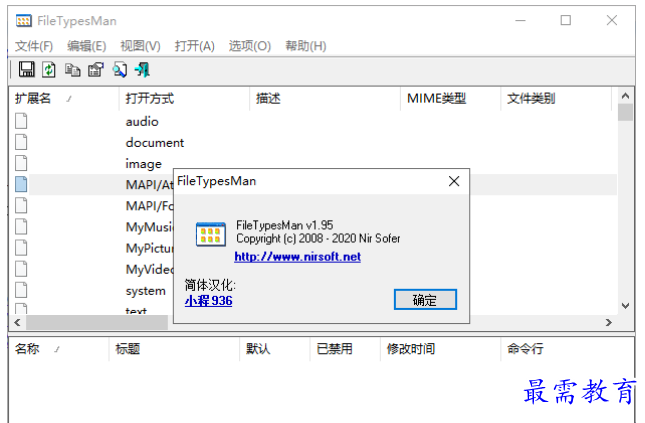The image size is (645, 423).
Task: Sort by 打开方式 column header
Action: pyautogui.click(x=184, y=98)
